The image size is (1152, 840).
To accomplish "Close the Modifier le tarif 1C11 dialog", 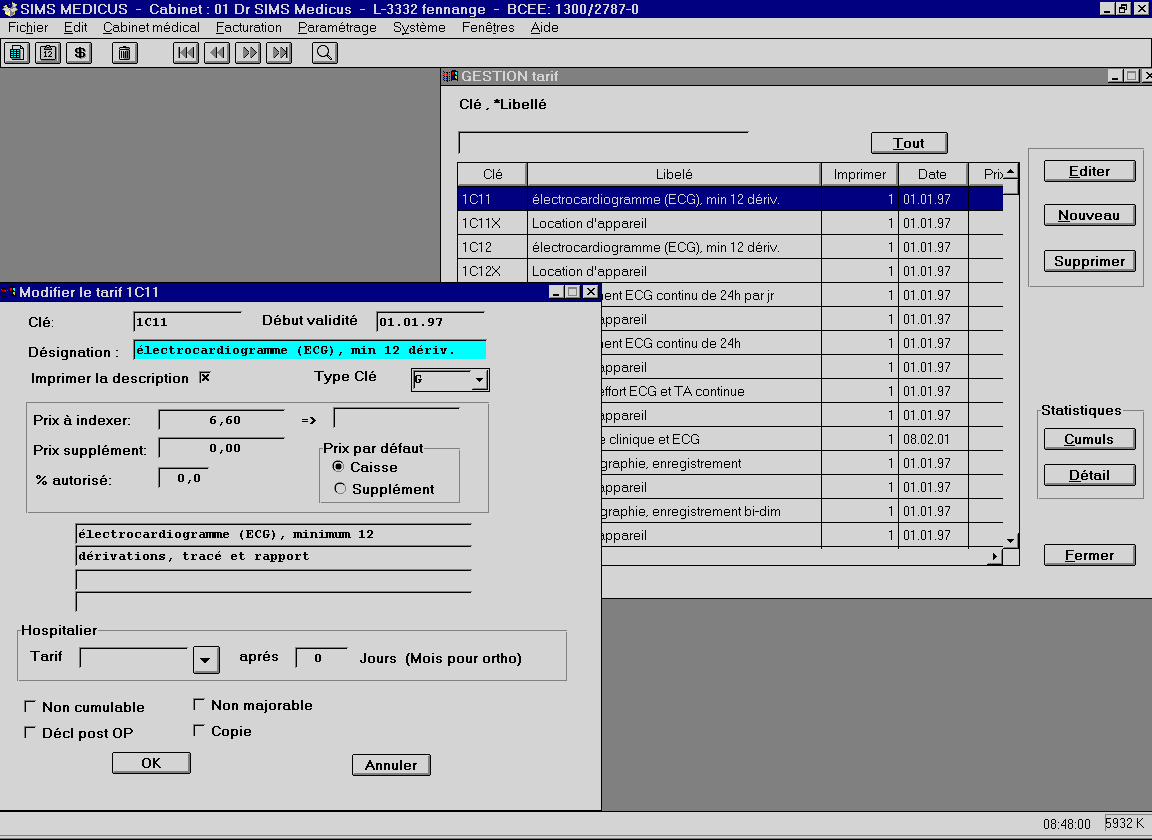I will [x=591, y=292].
